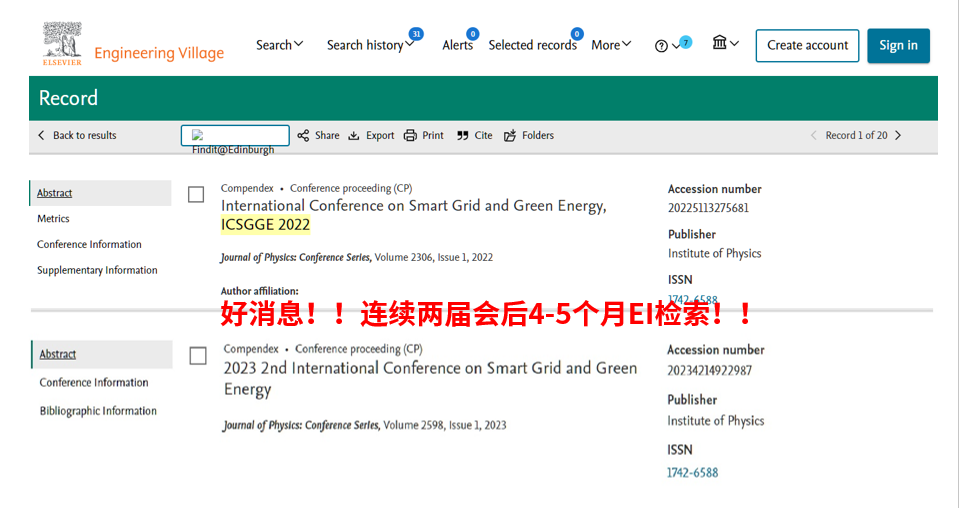Image resolution: width=959 pixels, height=508 pixels.
Task: Click the Create account button
Action: point(807,45)
